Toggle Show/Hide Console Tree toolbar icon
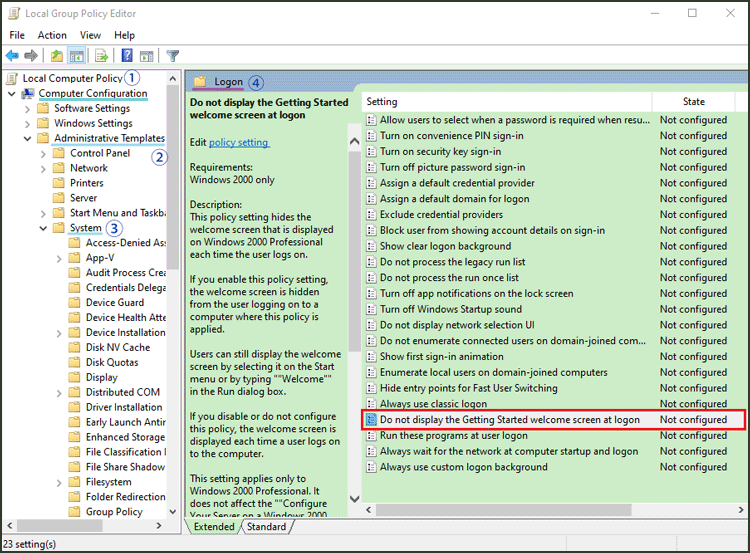Viewport: 750px width, 553px height. pyautogui.click(x=77, y=56)
